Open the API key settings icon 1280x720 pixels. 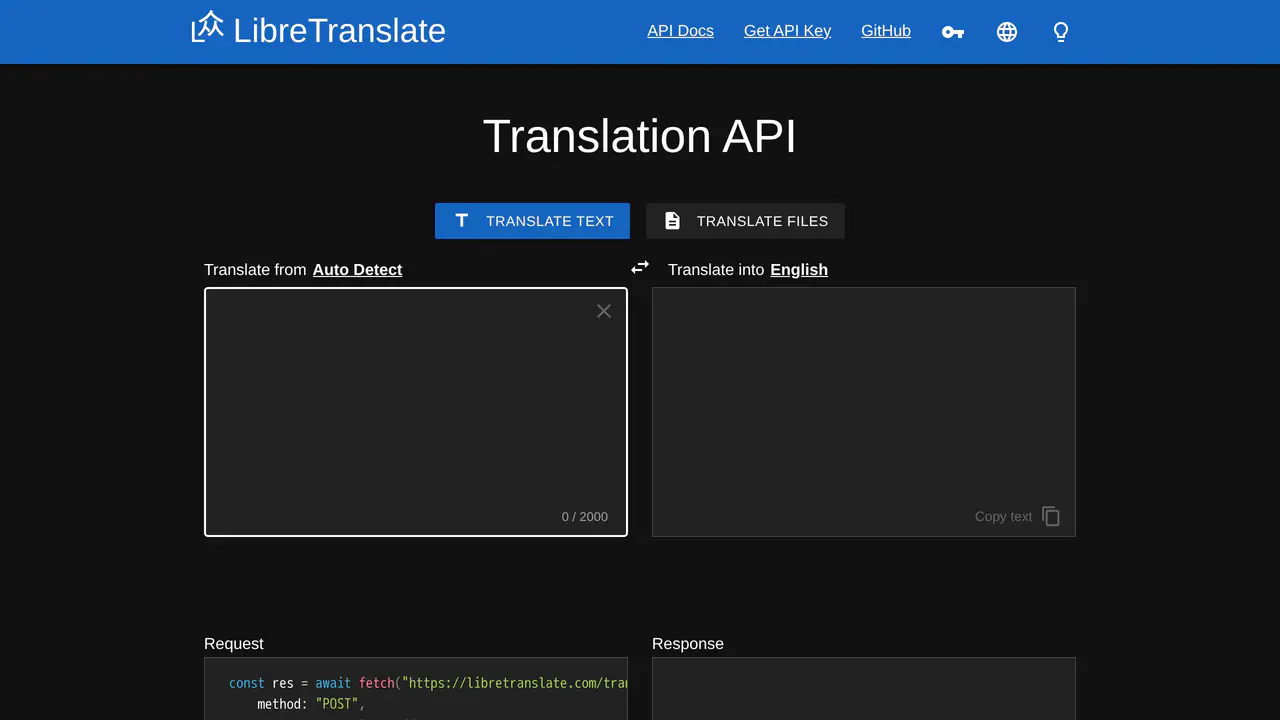pyautogui.click(x=953, y=32)
